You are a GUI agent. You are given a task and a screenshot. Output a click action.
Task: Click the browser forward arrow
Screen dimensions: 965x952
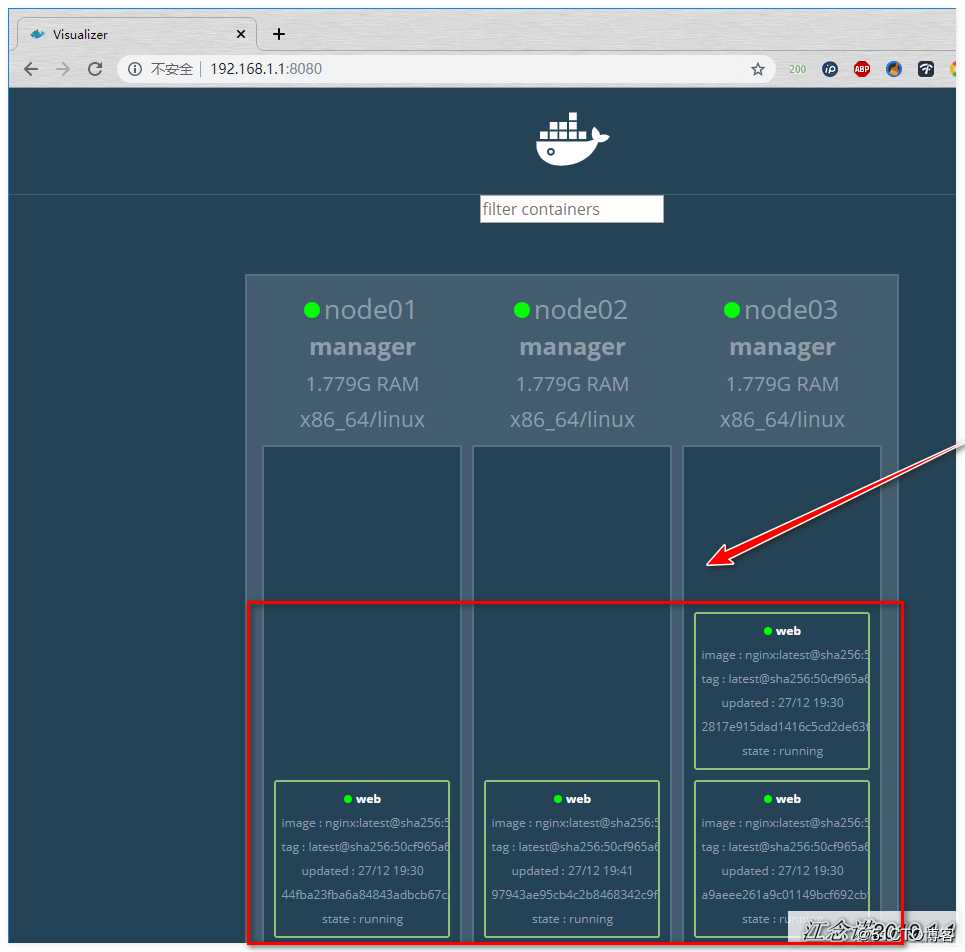(x=63, y=69)
